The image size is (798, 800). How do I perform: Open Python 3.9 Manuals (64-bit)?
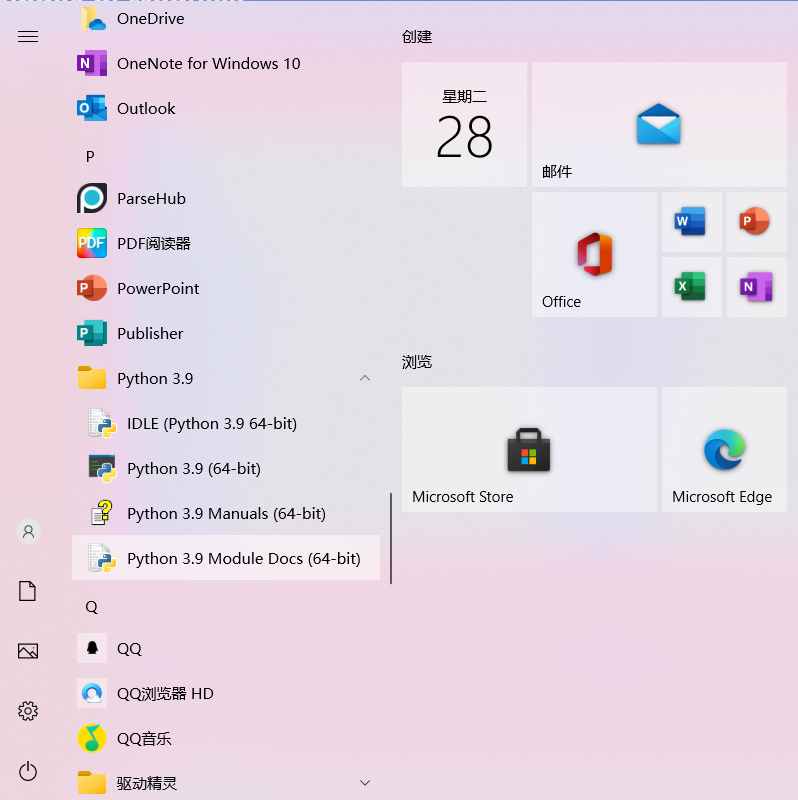(226, 513)
